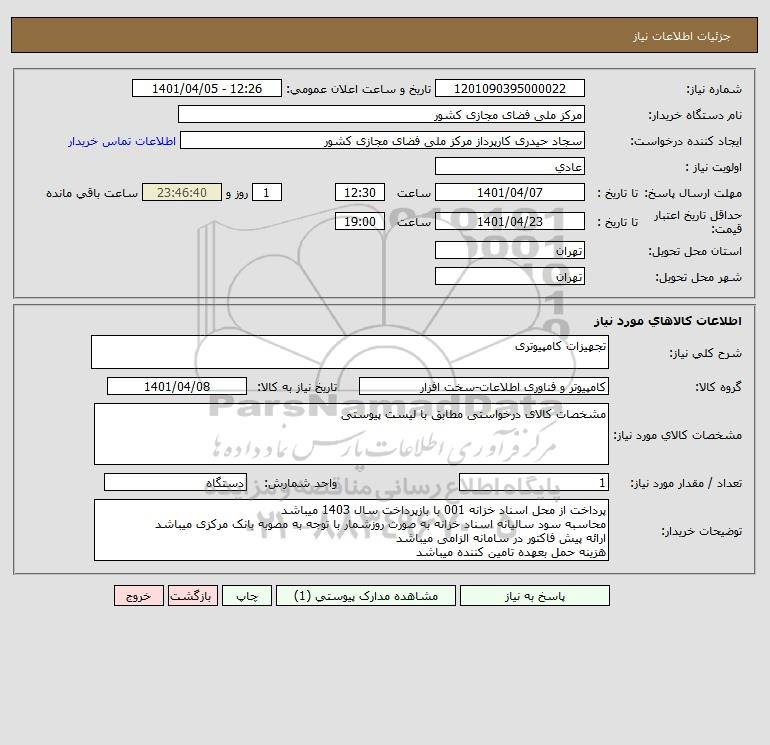770x745 pixels.
Task: Click the استان محل تحویل label
Action: pyautogui.click(x=695, y=251)
